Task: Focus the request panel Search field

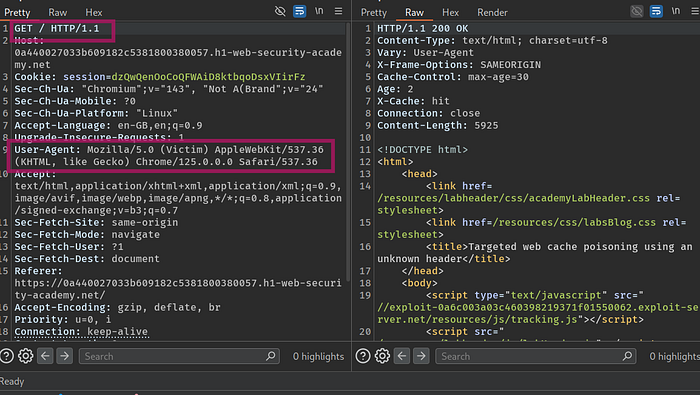Action: 179,356
